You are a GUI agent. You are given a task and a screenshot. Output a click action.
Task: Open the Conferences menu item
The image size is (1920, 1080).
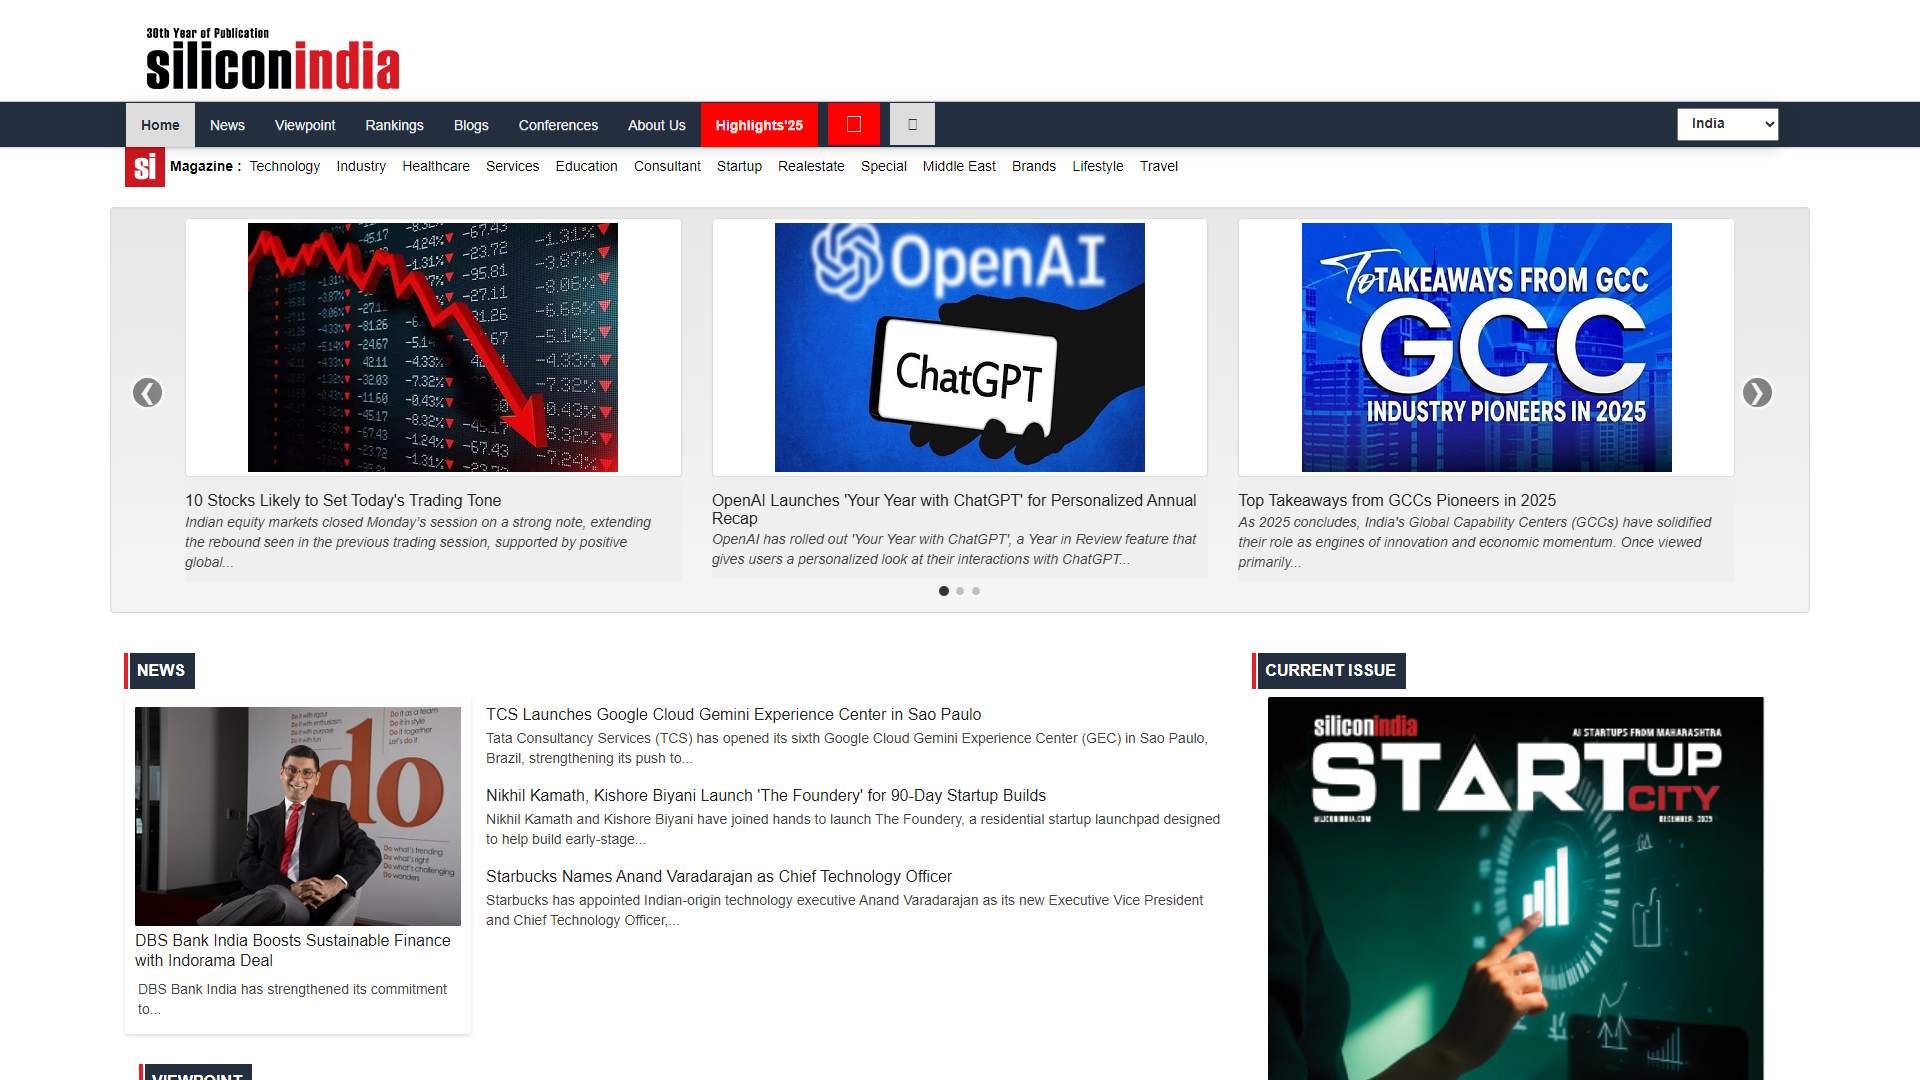pyautogui.click(x=558, y=125)
